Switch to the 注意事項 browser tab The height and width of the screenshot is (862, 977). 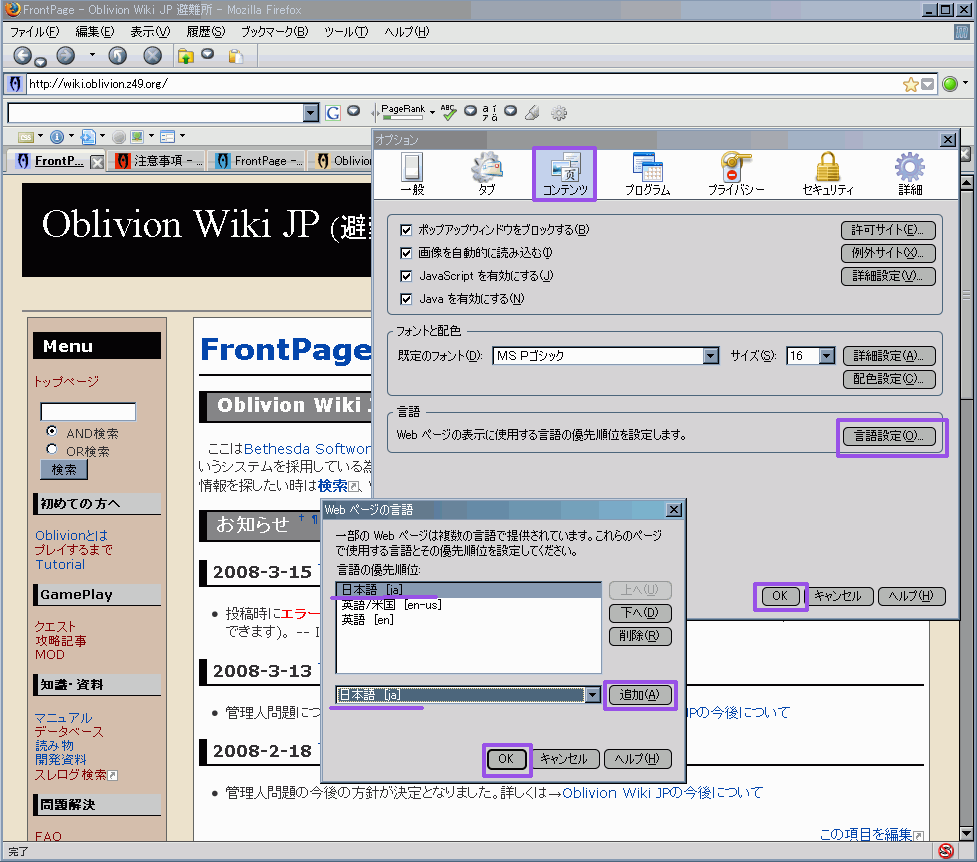tap(158, 160)
